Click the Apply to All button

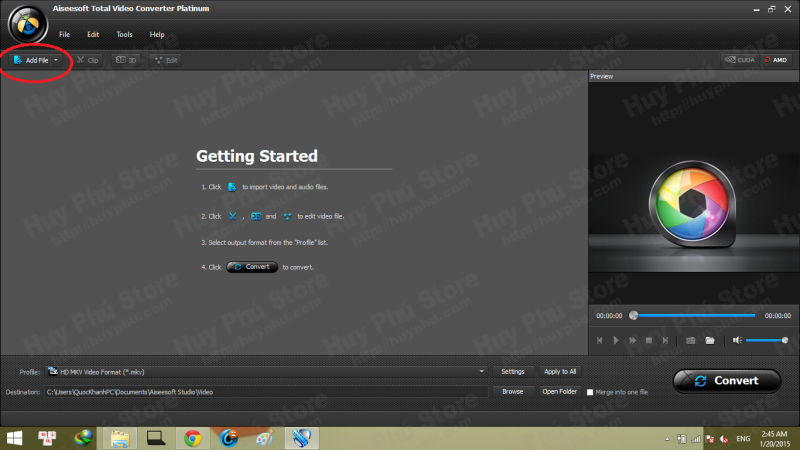(x=560, y=372)
